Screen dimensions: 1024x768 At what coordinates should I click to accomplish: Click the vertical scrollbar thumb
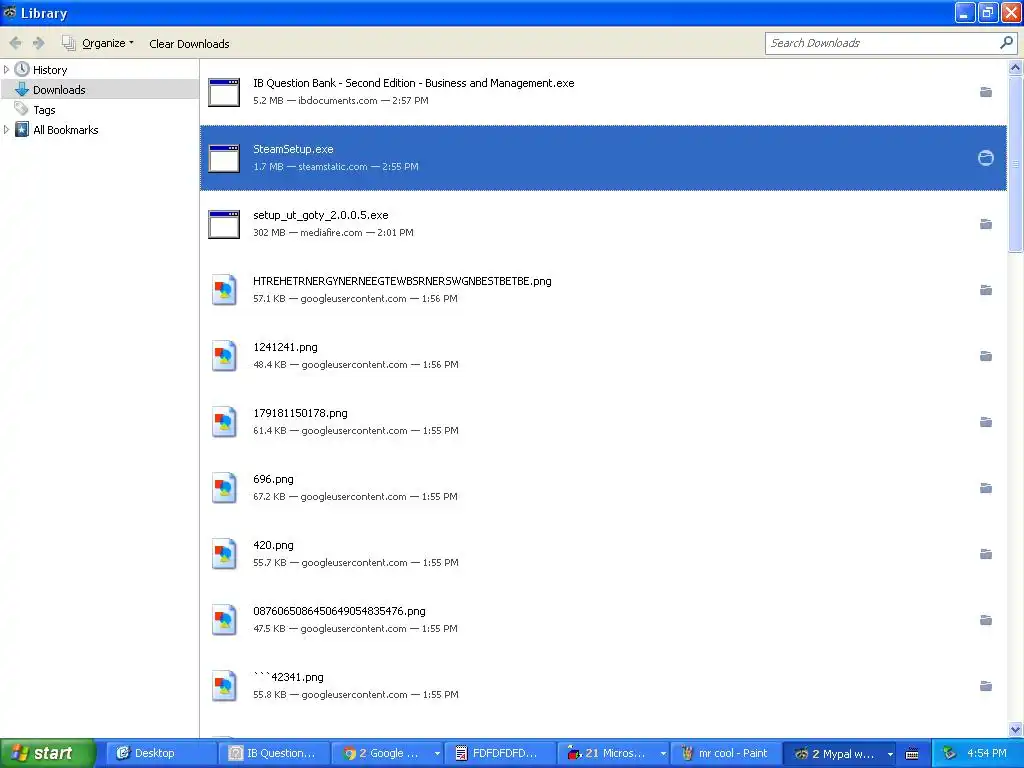(1015, 163)
